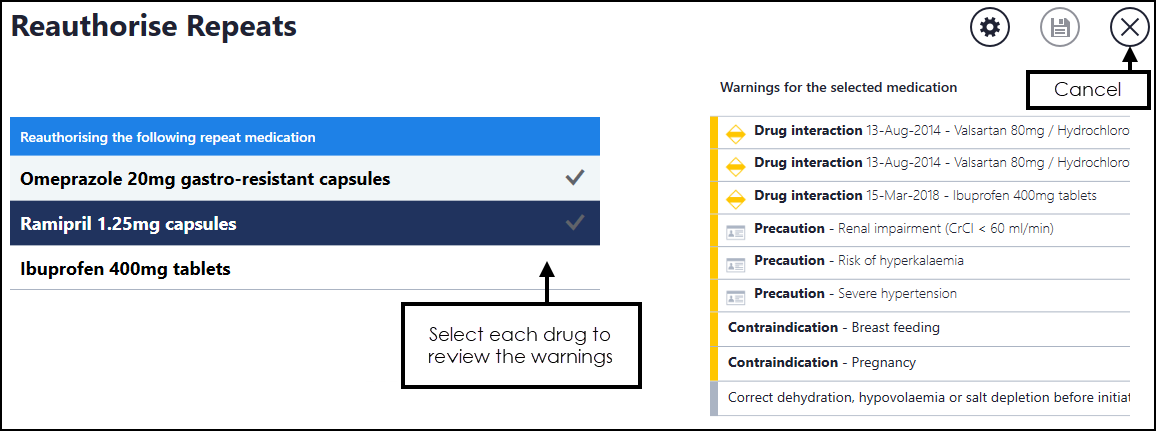This screenshot has height=431, width=1156.
Task: Select Omeprazole 20mg gastro-resistant capsules
Action: (x=205, y=179)
